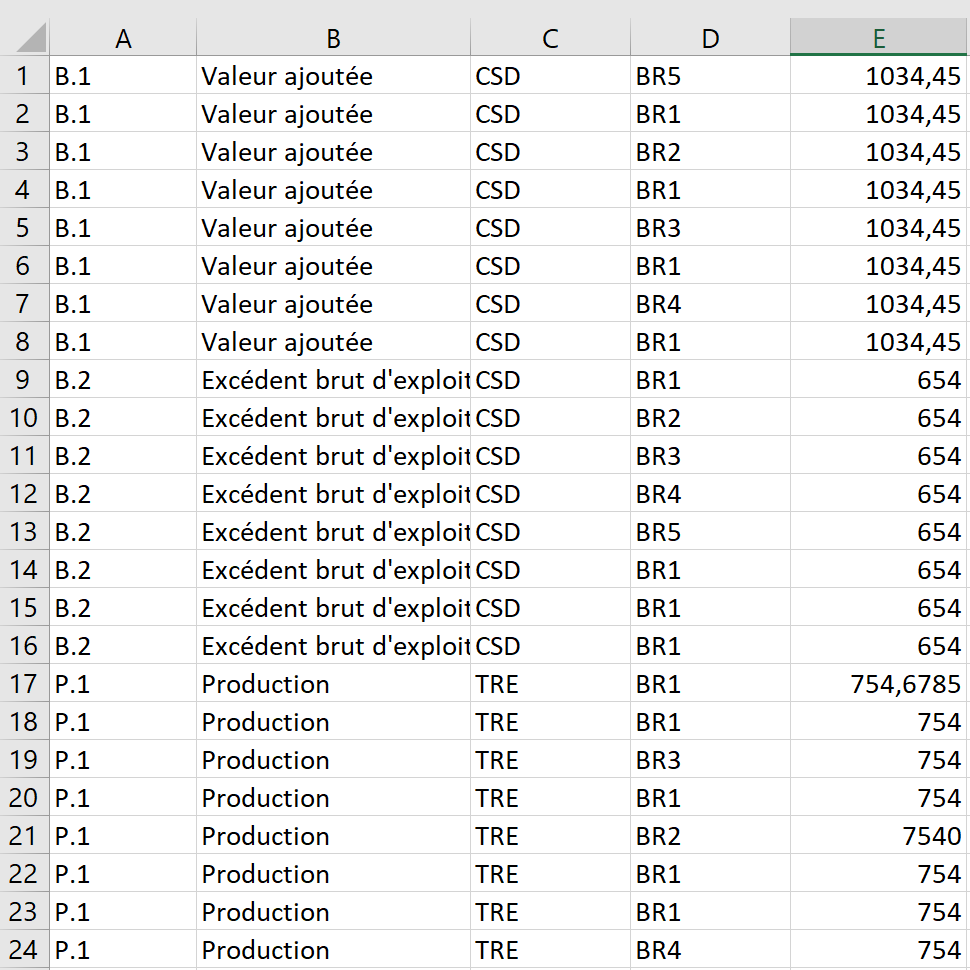Select column C header
The width and height of the screenshot is (970, 970).
551,37
